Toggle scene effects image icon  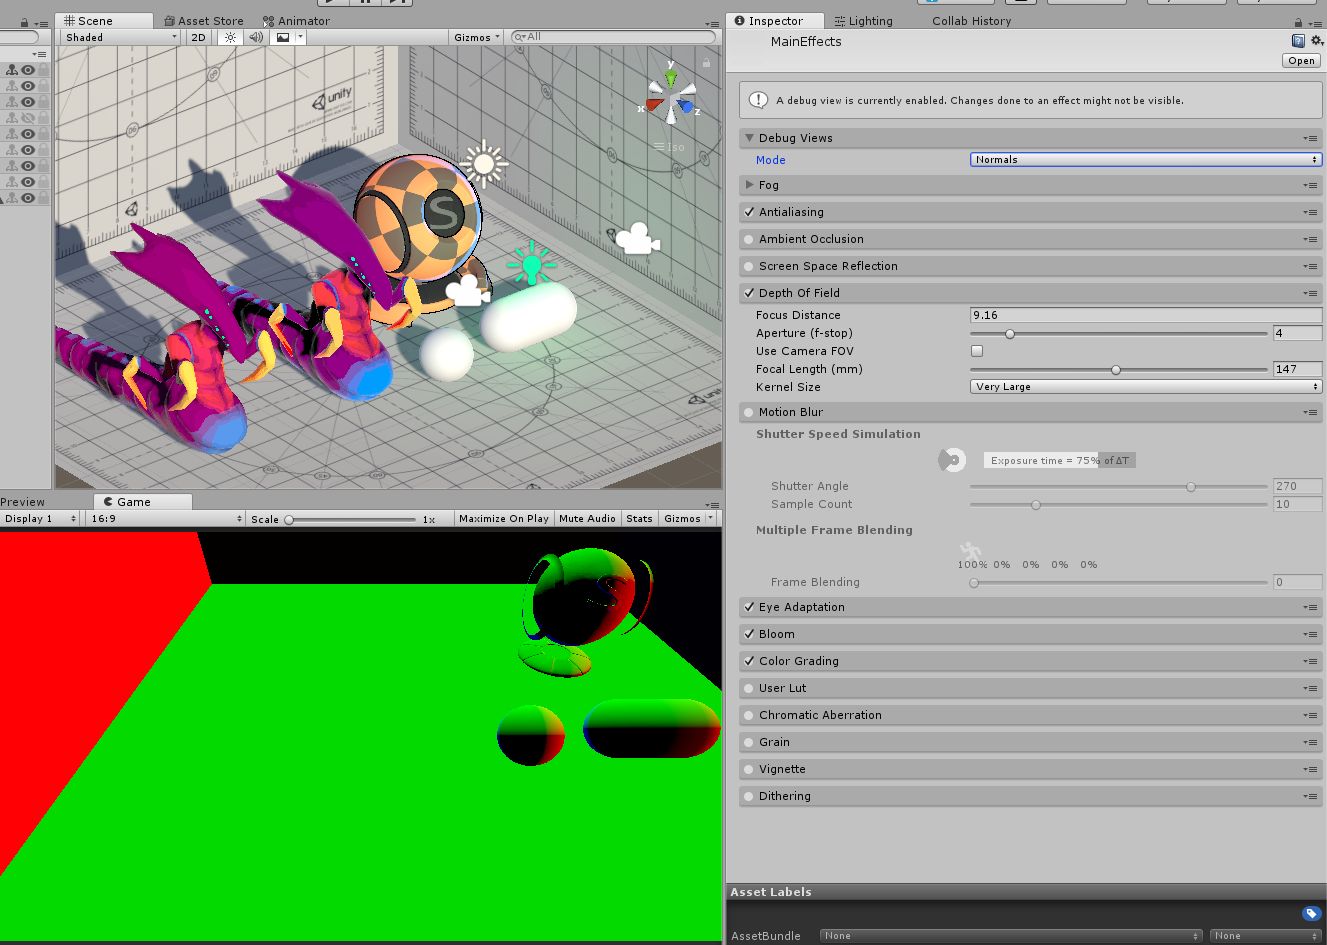pyautogui.click(x=283, y=37)
